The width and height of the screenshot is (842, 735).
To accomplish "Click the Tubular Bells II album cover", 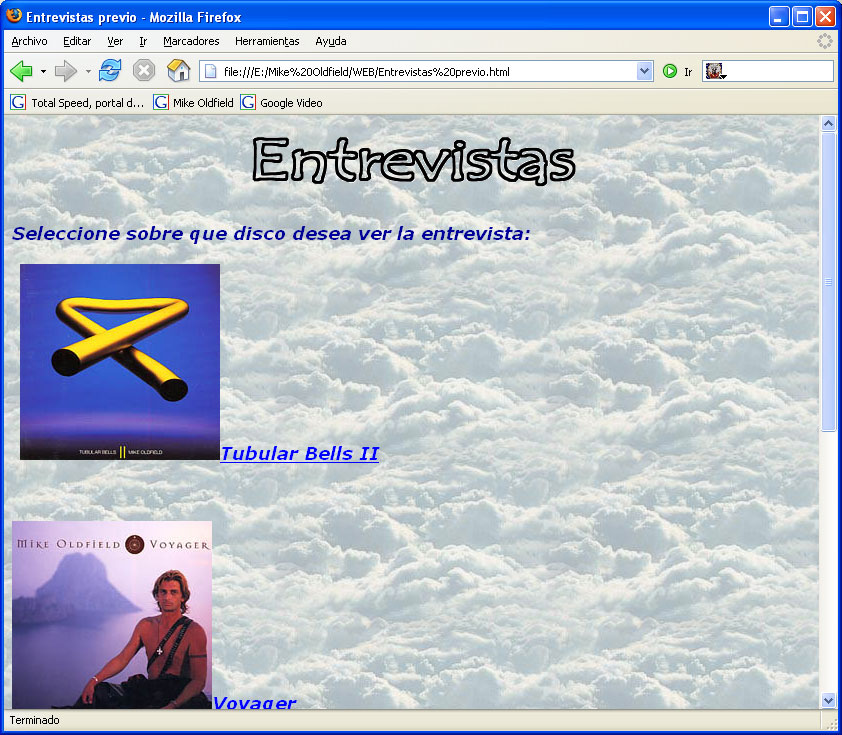I will 120,362.
